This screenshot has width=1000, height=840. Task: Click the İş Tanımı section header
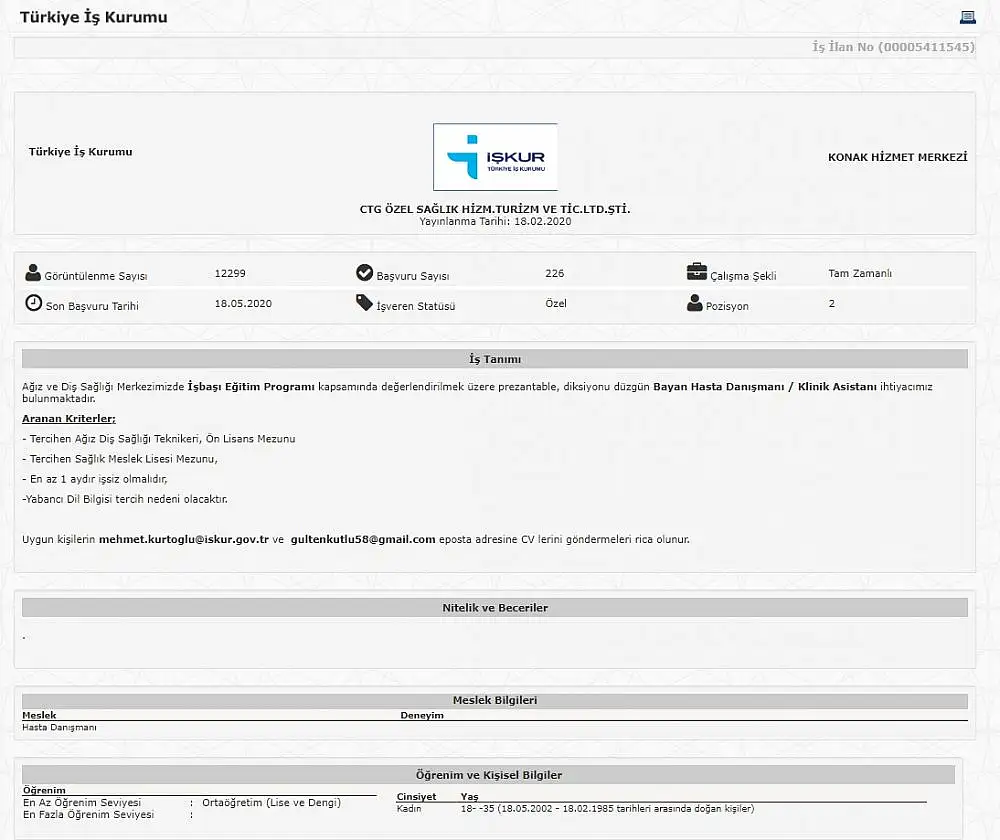coord(495,359)
